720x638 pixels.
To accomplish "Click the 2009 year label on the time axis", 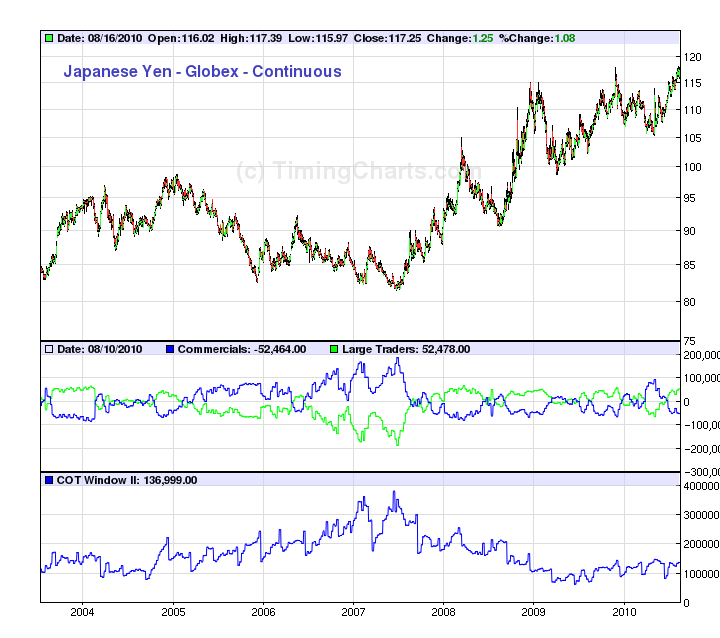I will [534, 612].
